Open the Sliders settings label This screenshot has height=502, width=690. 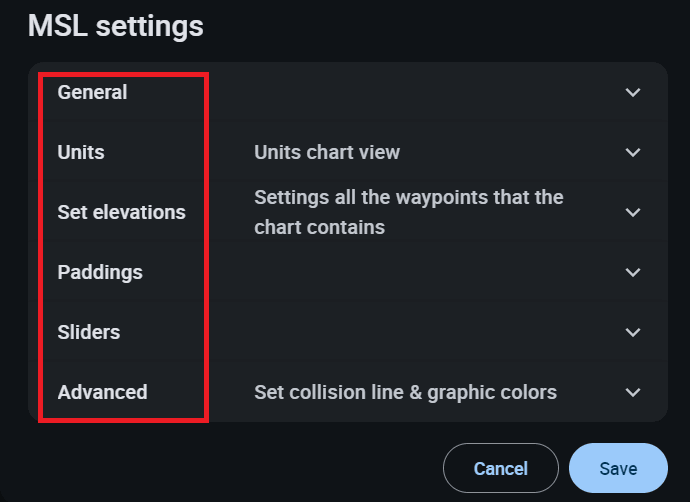[x=89, y=332]
